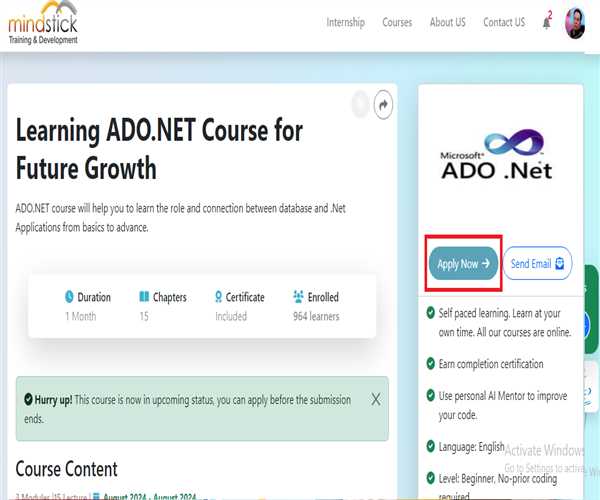Open the user profile avatar
The width and height of the screenshot is (600, 500).
[575, 23]
